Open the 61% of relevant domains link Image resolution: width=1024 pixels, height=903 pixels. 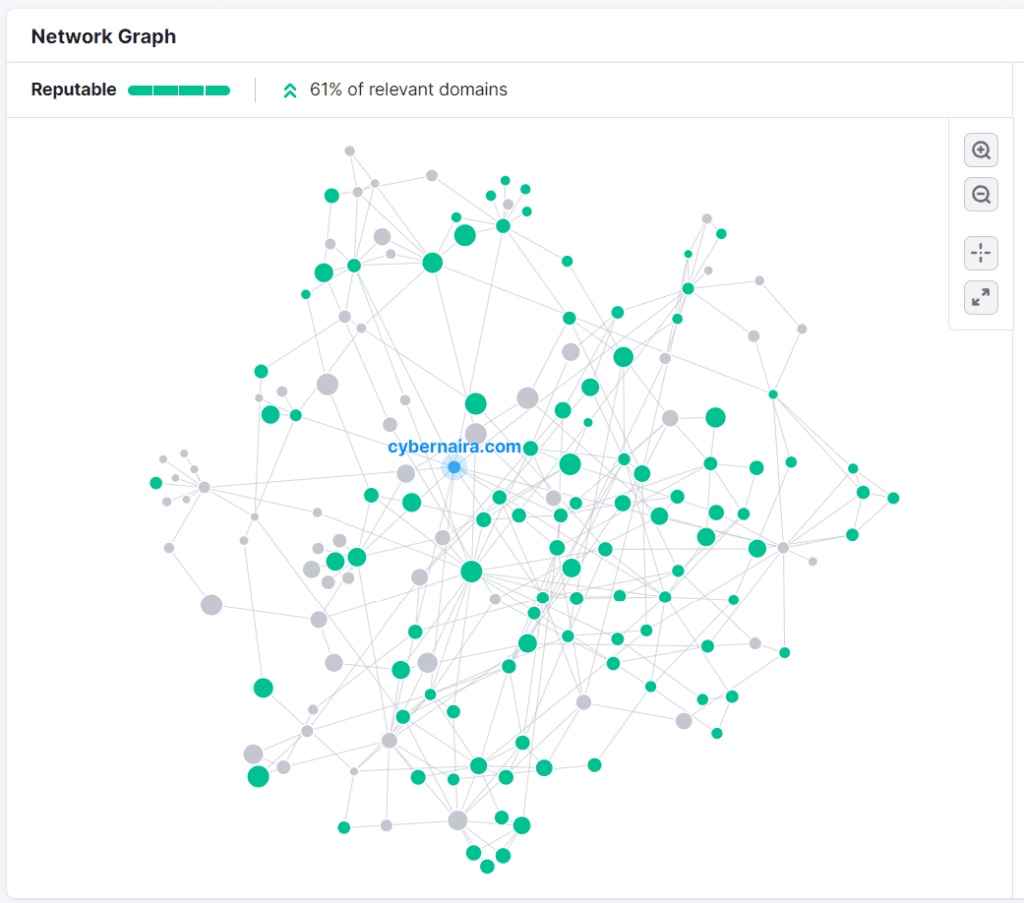click(x=410, y=89)
